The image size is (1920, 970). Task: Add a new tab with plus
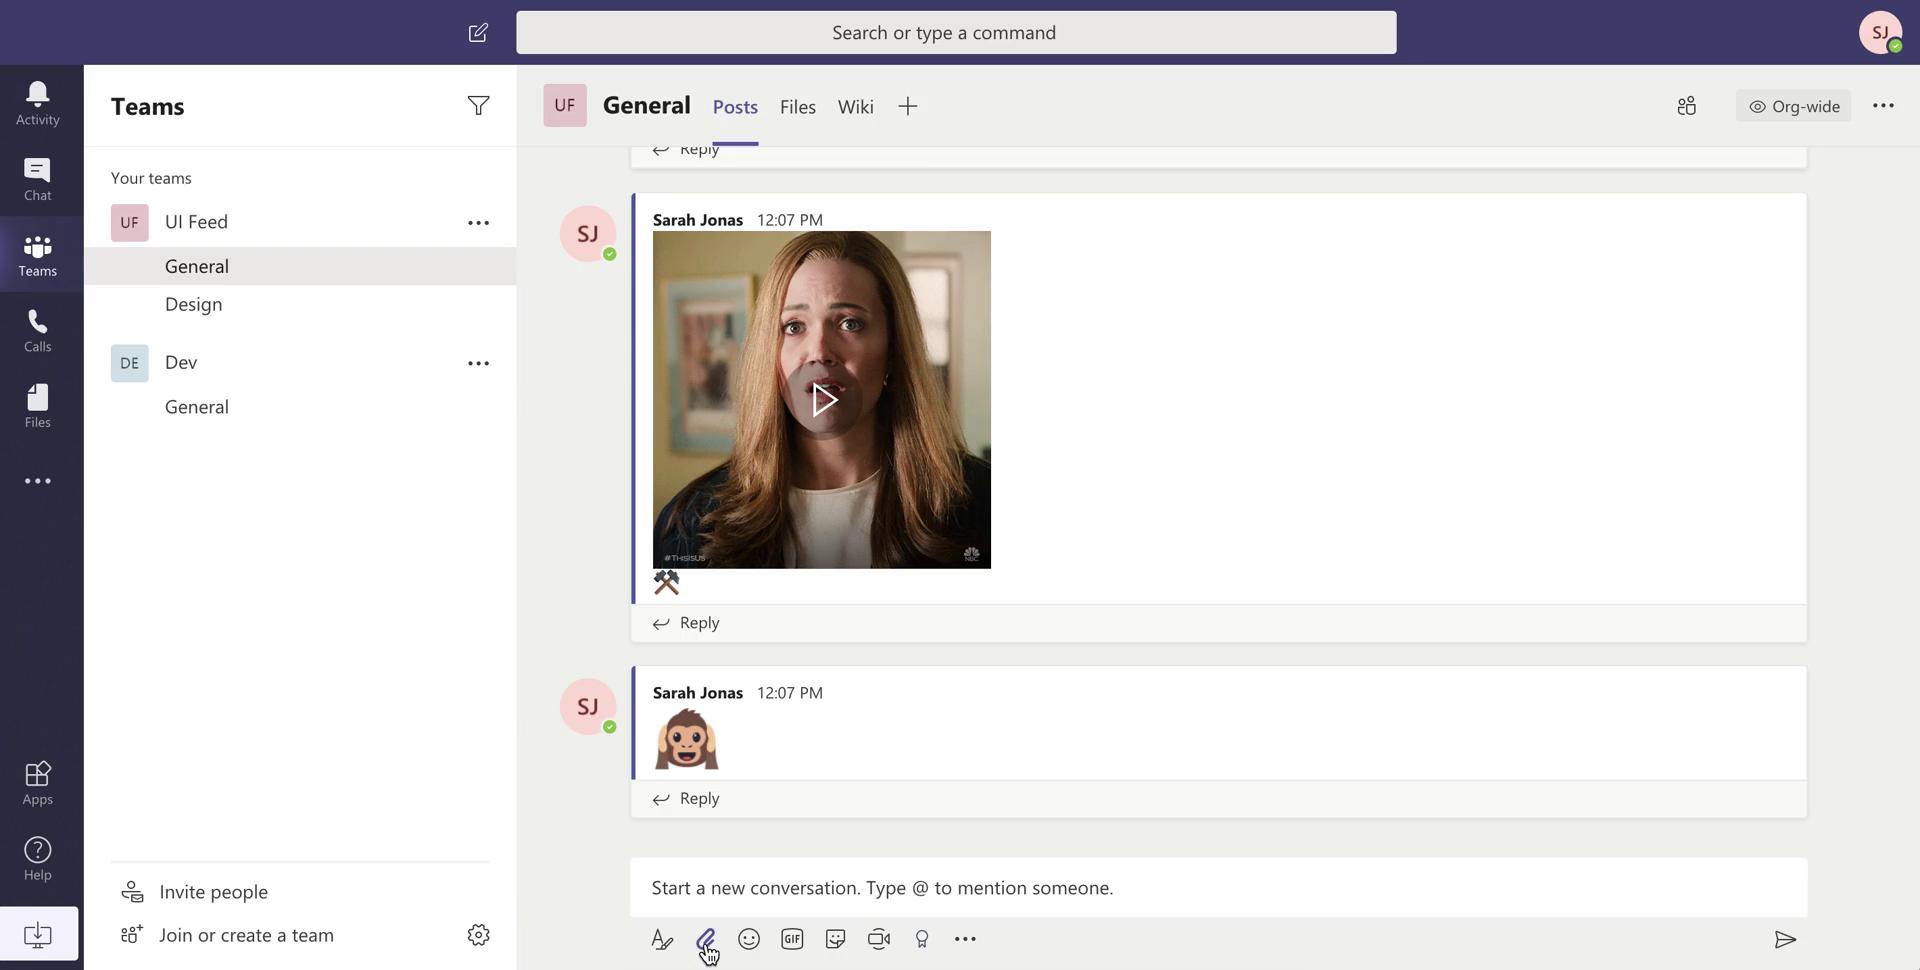[908, 107]
